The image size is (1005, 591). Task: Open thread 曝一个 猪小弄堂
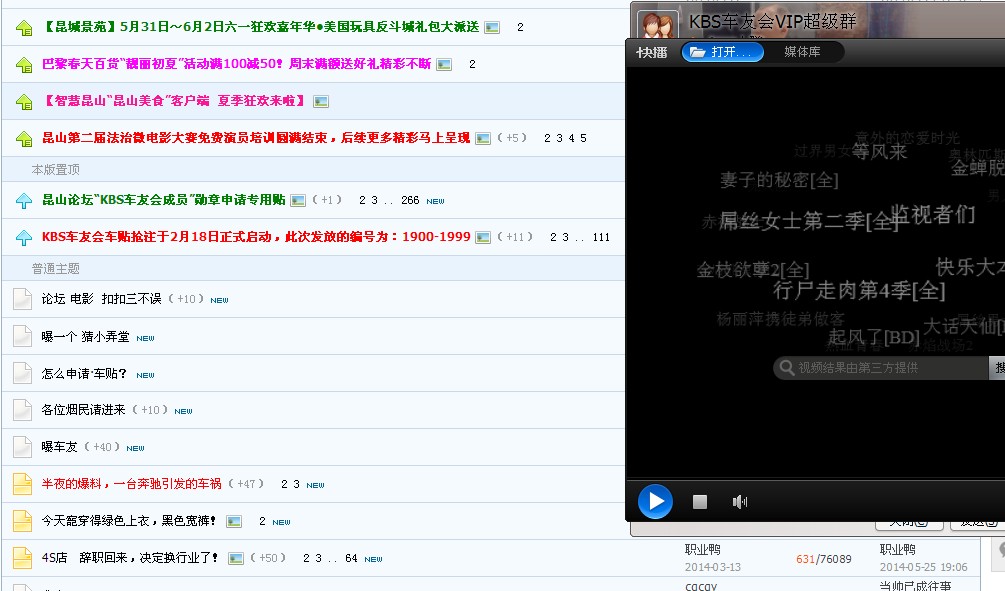(85, 337)
